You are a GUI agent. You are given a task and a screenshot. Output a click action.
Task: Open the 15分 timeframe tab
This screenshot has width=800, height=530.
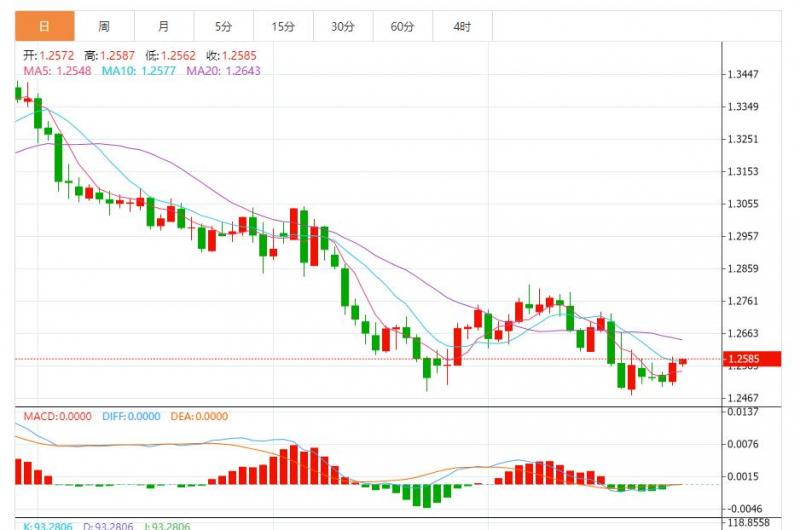(x=283, y=26)
